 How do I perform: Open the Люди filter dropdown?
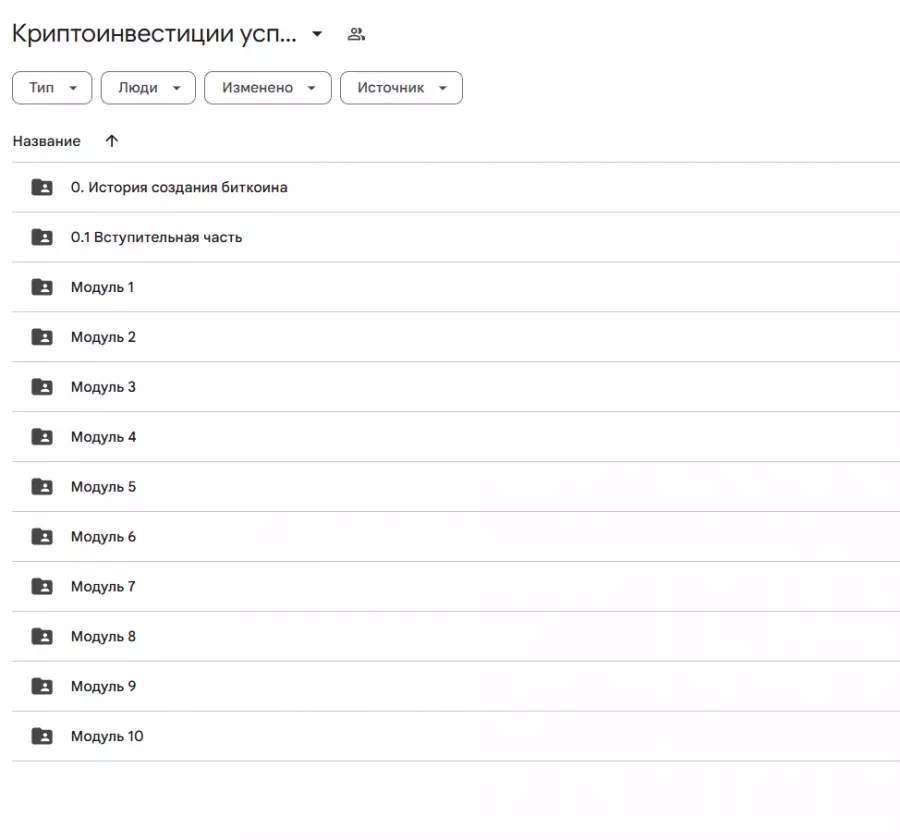[148, 88]
